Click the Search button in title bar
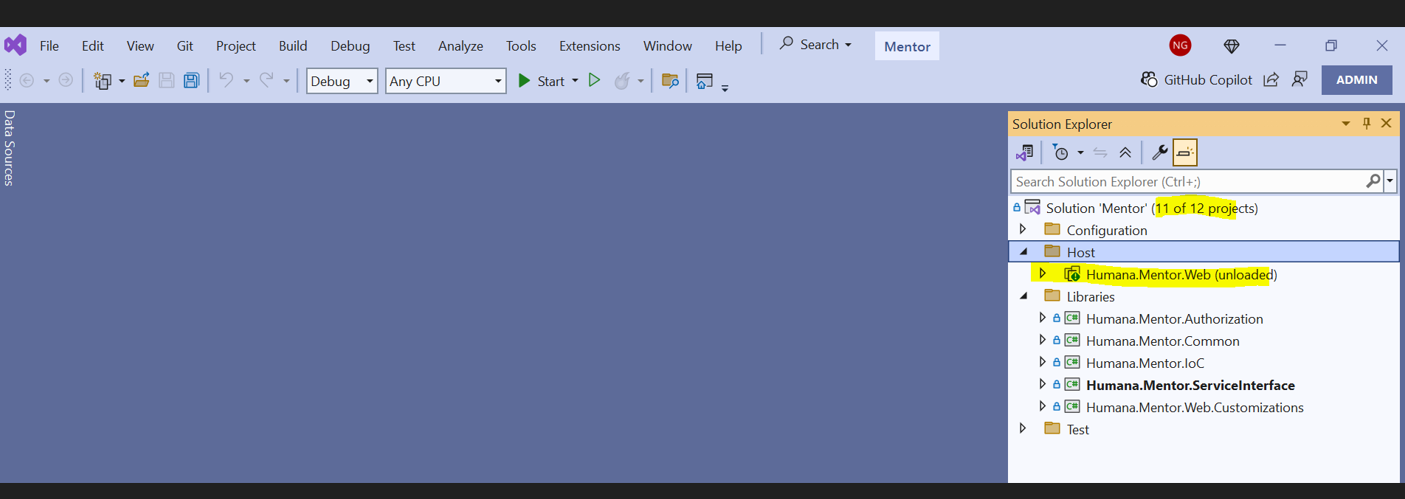This screenshot has width=1405, height=499. [x=815, y=45]
